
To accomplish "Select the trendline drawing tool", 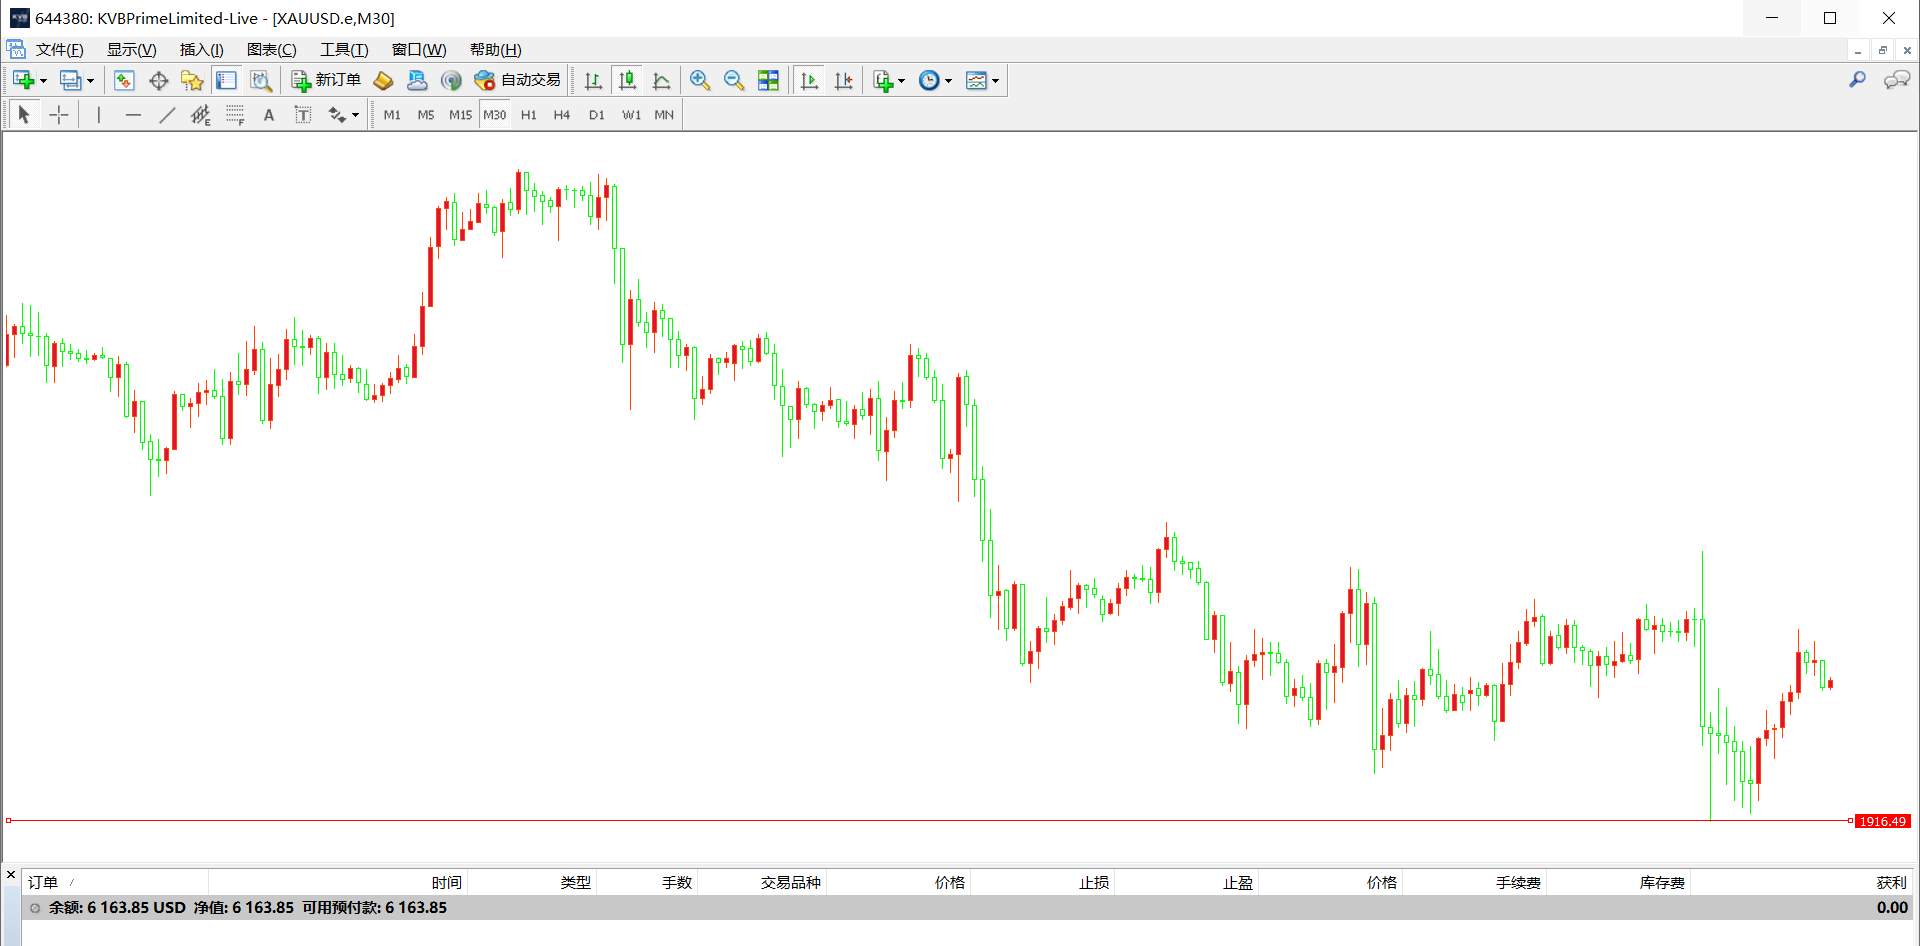I will coord(167,115).
